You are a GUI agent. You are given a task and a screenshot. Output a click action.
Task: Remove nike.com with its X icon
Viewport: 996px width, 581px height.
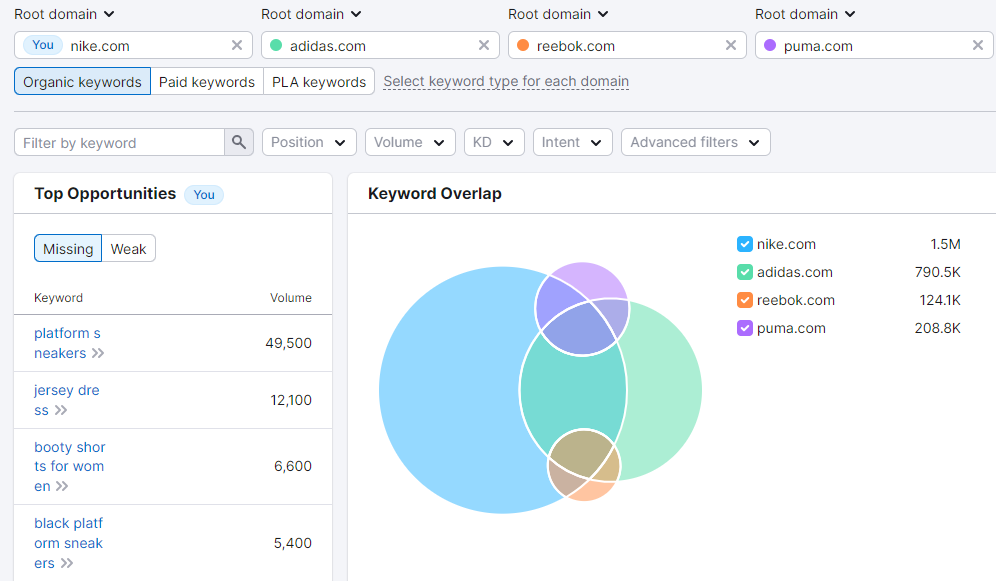pyautogui.click(x=236, y=45)
